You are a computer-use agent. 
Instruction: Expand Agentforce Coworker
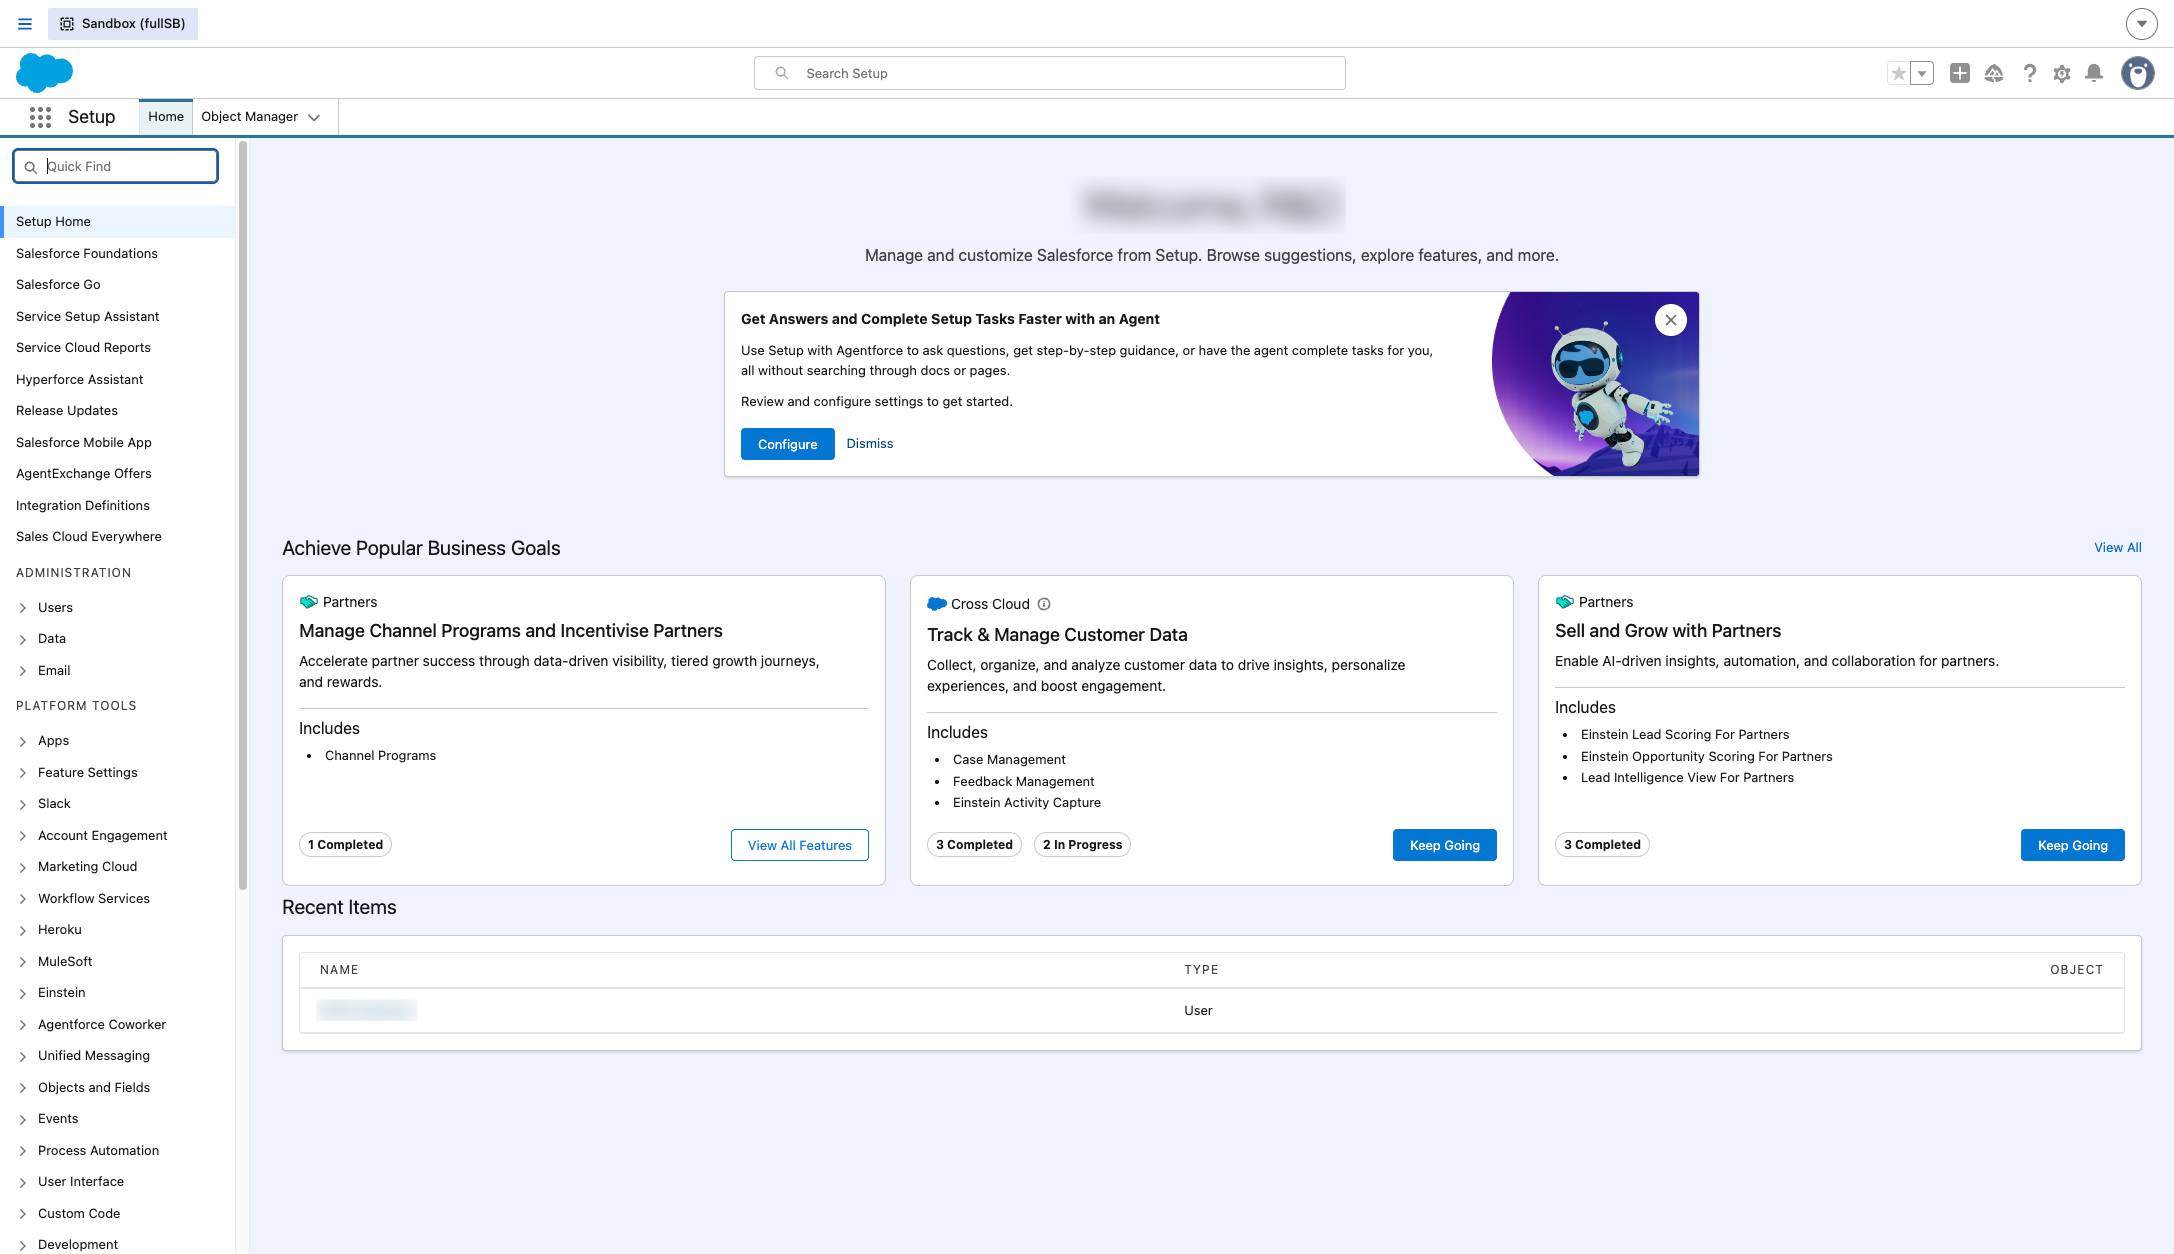(23, 1025)
